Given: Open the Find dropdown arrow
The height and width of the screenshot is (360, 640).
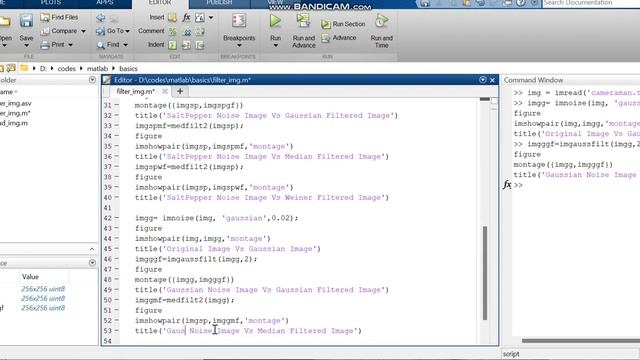Looking at the screenshot, I should tap(125, 44).
